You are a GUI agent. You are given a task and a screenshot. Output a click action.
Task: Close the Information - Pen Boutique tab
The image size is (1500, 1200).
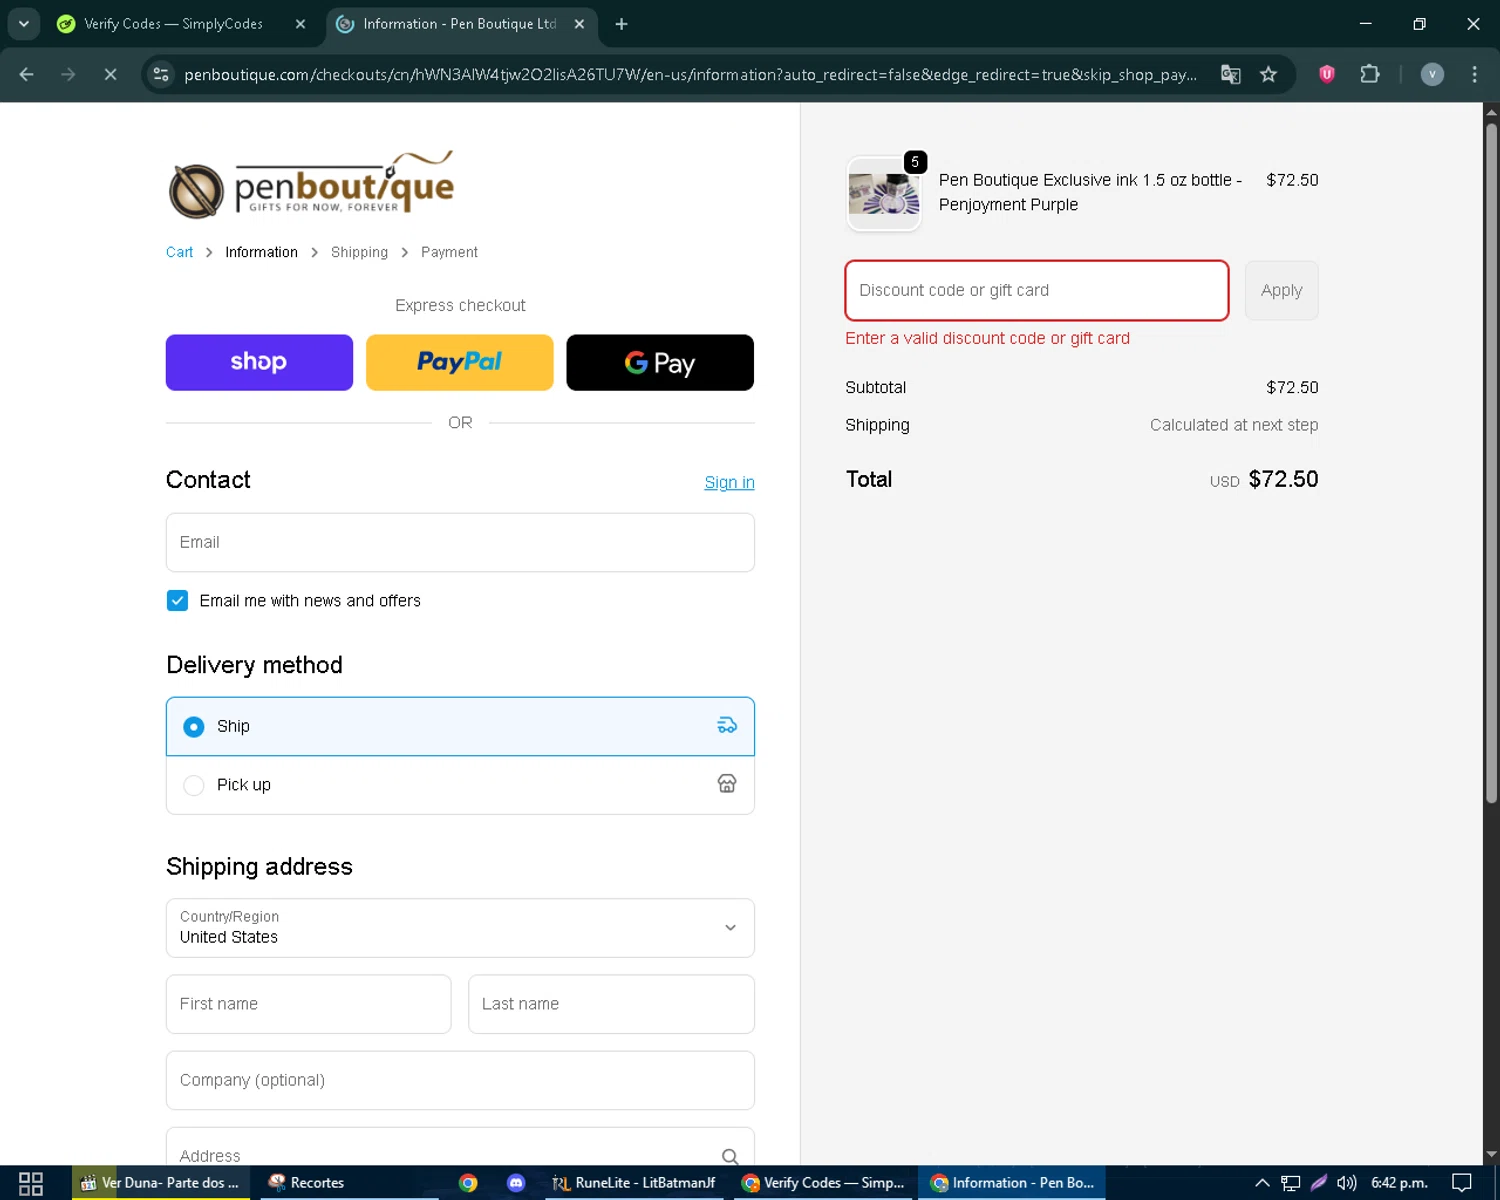[579, 24]
